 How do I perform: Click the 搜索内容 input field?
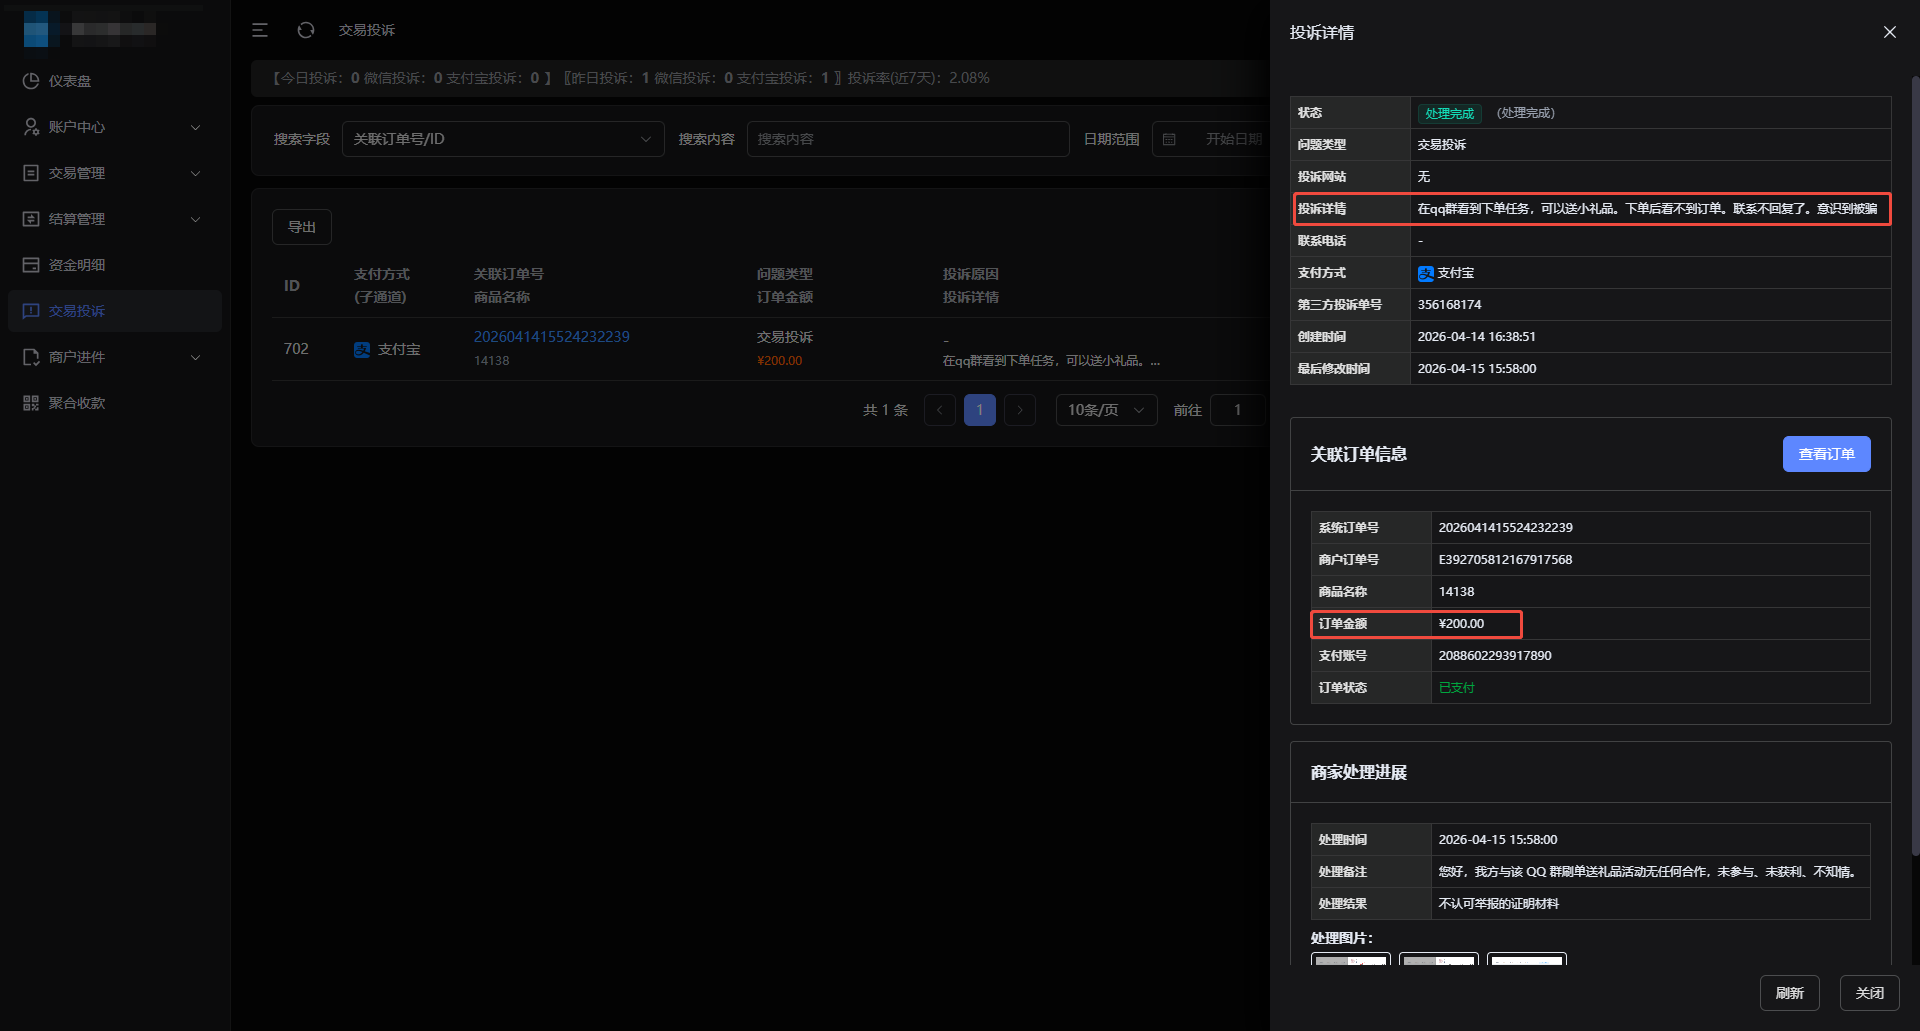[x=907, y=139]
